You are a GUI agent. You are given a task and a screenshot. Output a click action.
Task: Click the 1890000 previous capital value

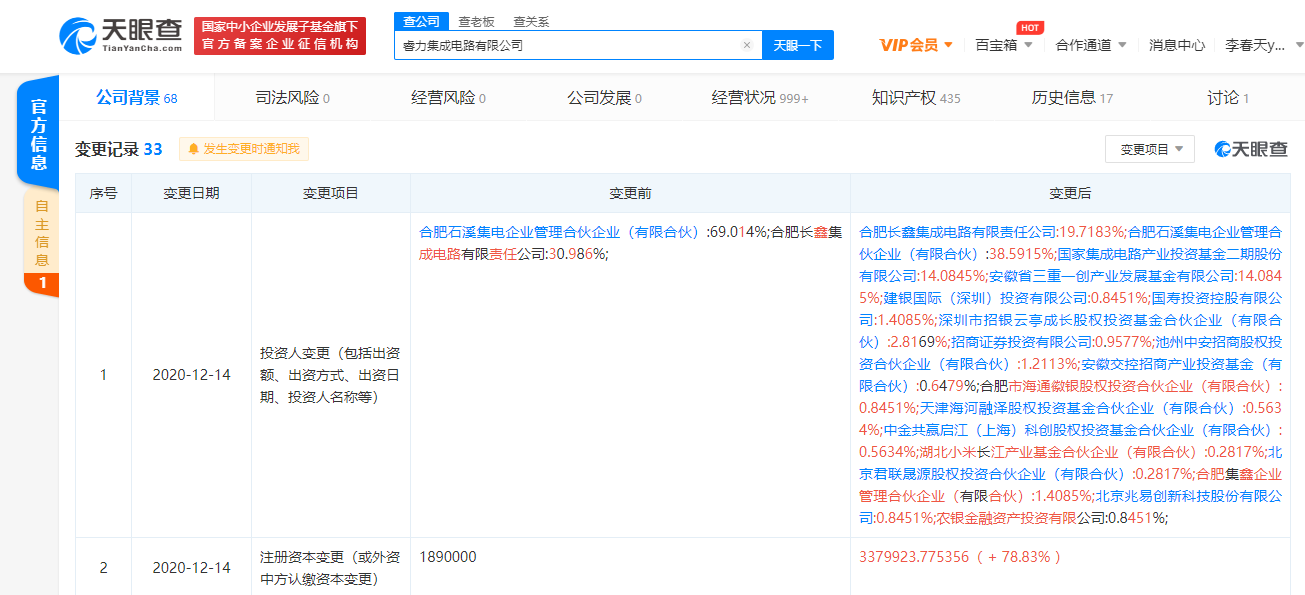point(448,557)
